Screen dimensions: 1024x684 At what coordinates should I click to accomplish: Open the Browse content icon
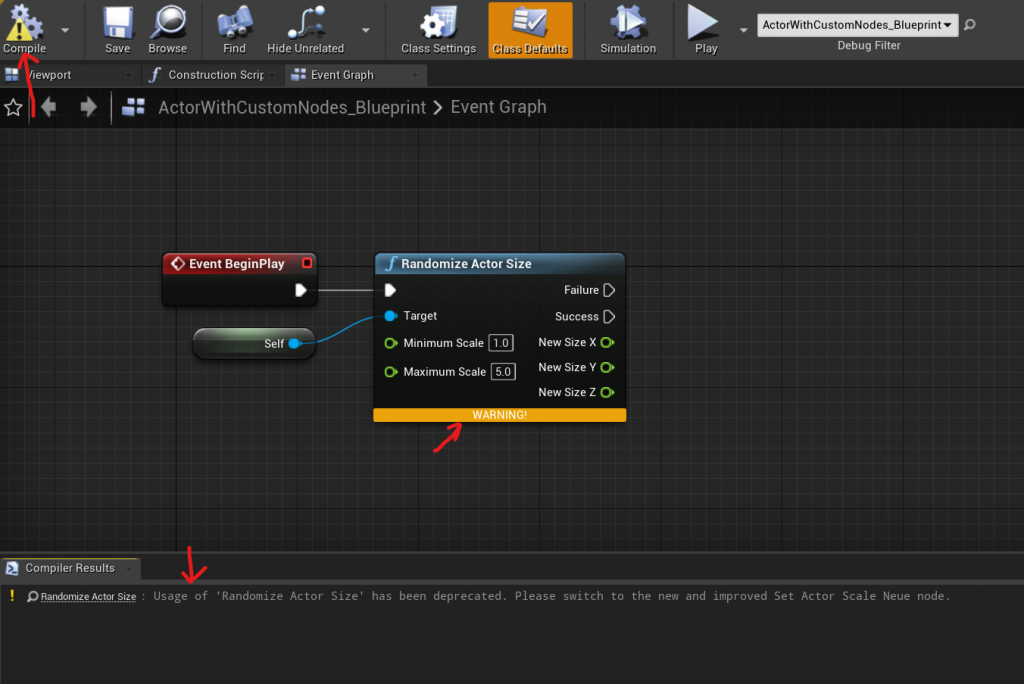(167, 24)
